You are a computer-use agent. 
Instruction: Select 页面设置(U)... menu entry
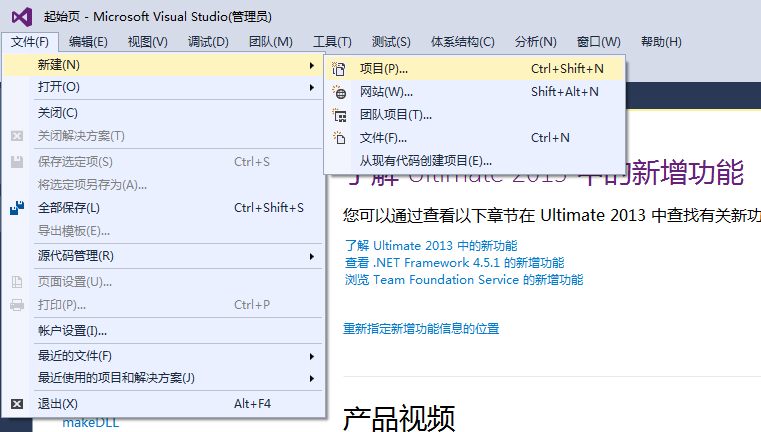tap(163, 282)
